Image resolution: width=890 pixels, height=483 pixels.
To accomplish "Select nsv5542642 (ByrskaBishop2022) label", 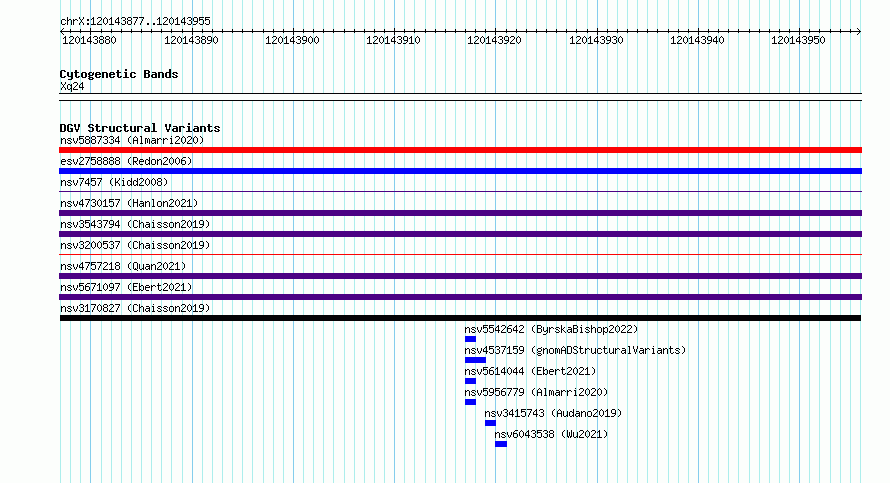I will [x=551, y=329].
